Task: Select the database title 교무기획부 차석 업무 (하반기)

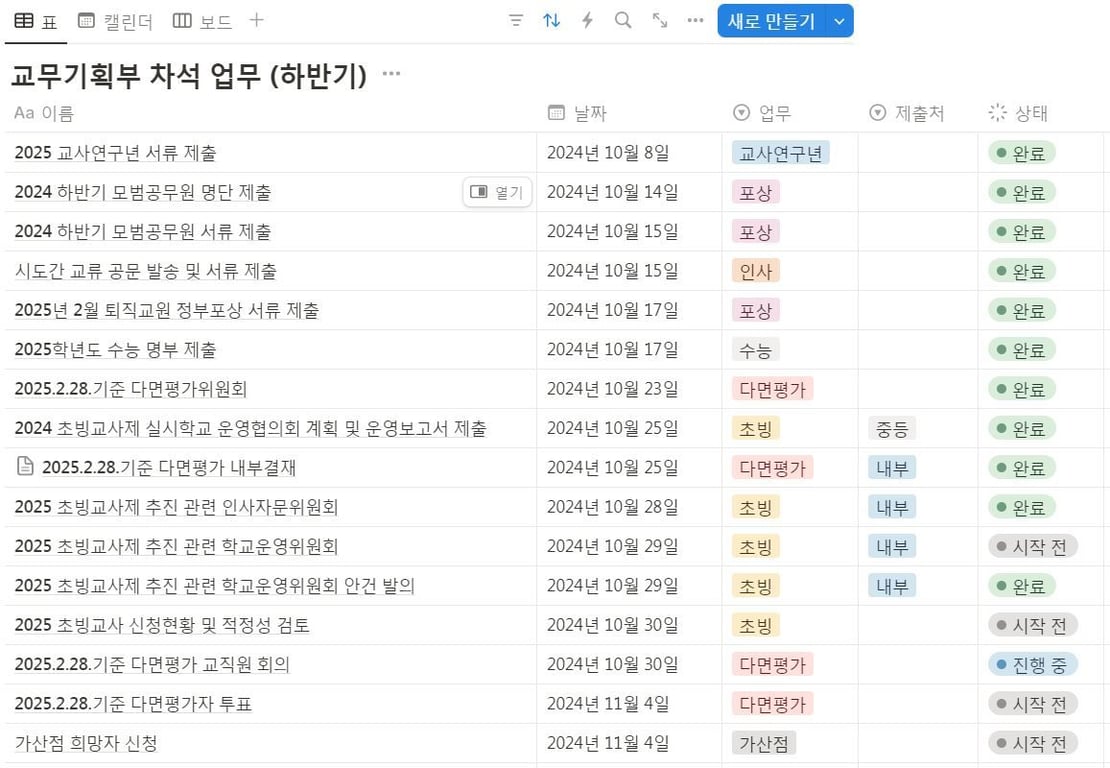Action: pyautogui.click(x=189, y=76)
